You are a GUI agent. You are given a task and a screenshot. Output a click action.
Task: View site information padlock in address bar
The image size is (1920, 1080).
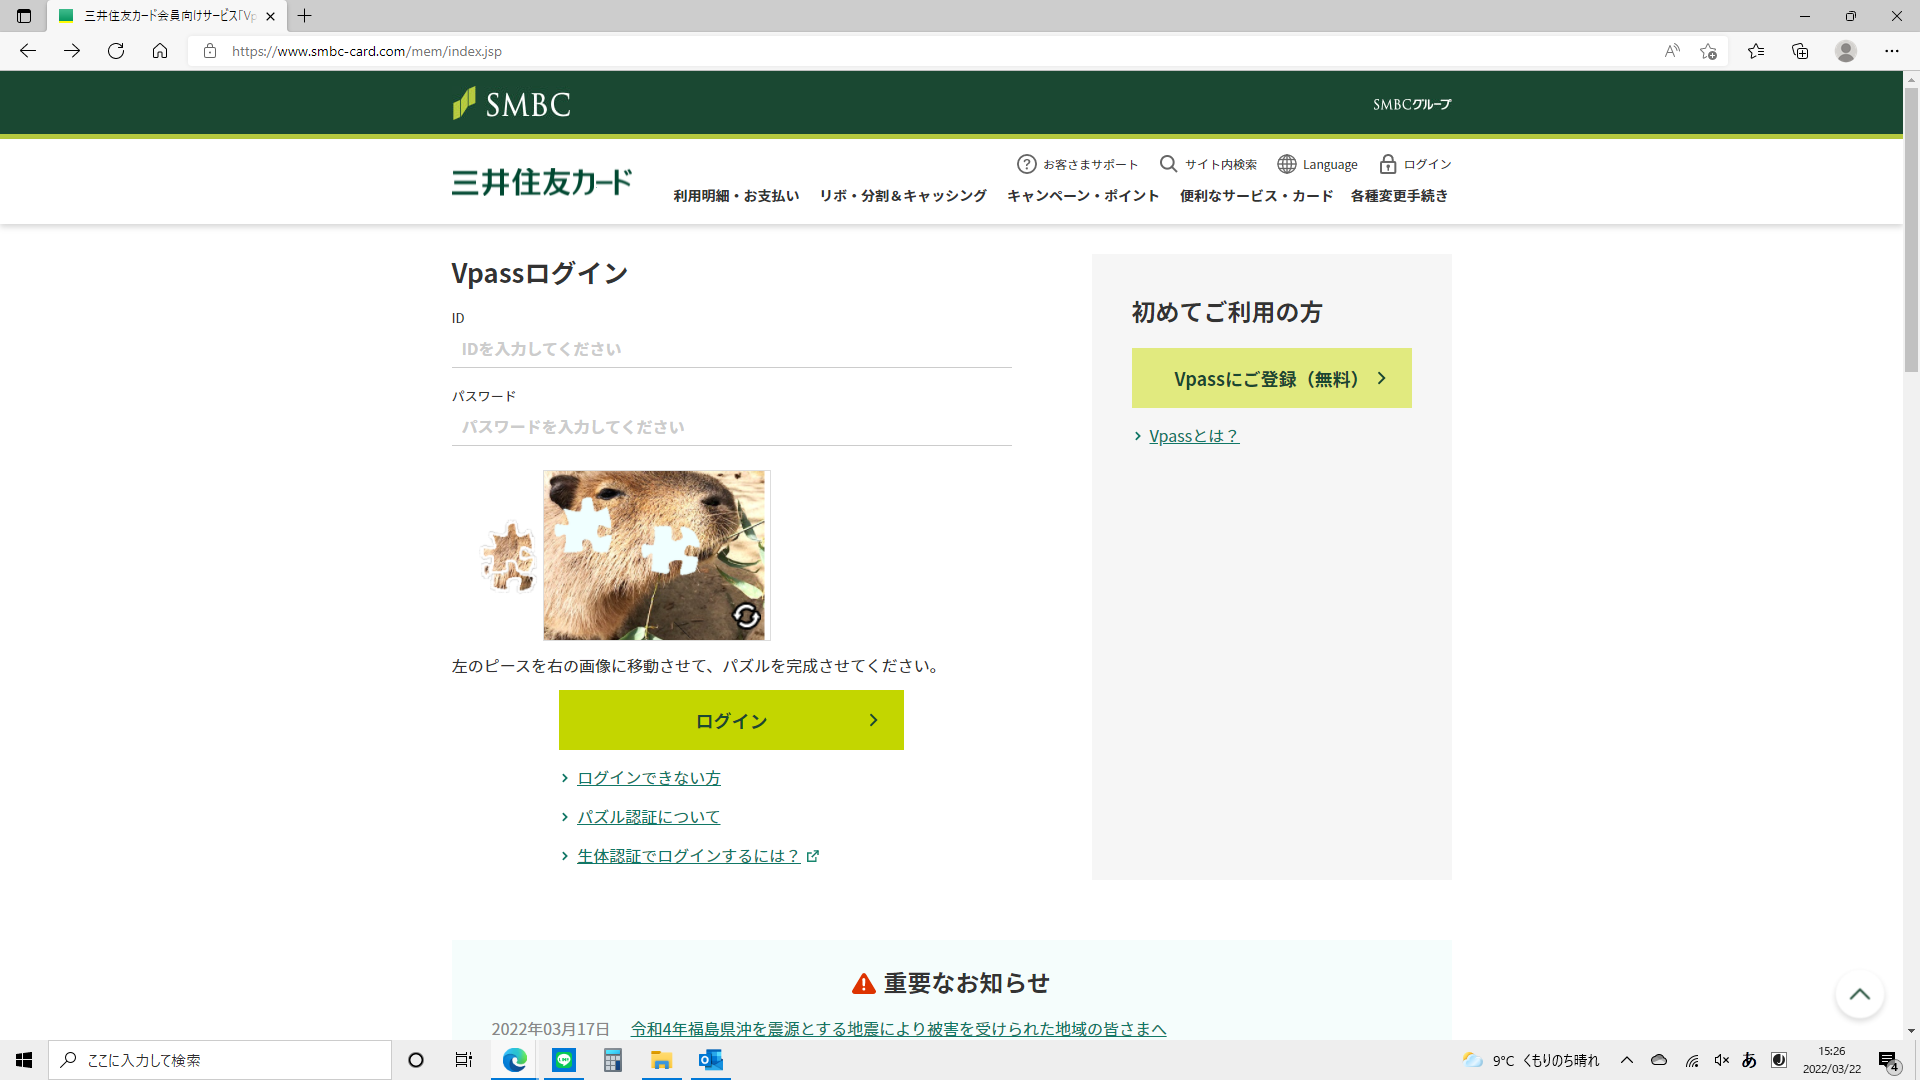[x=210, y=51]
